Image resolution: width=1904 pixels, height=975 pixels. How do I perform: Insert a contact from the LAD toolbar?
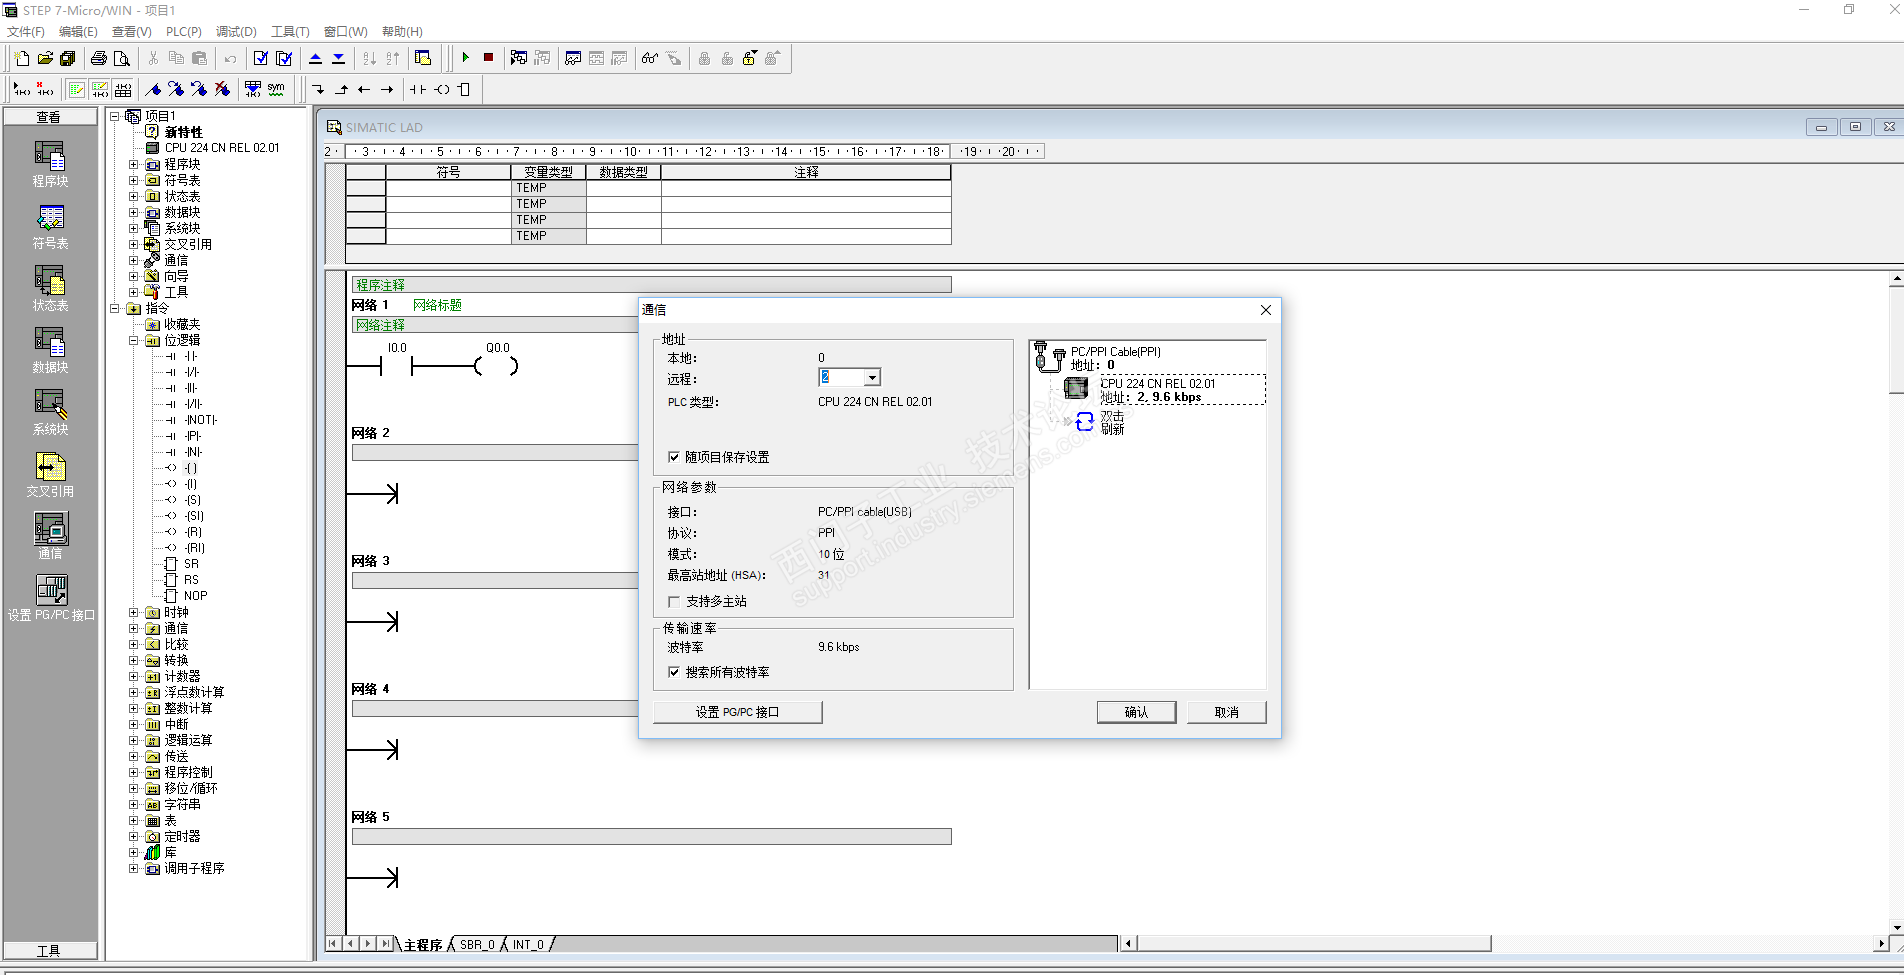[x=418, y=89]
